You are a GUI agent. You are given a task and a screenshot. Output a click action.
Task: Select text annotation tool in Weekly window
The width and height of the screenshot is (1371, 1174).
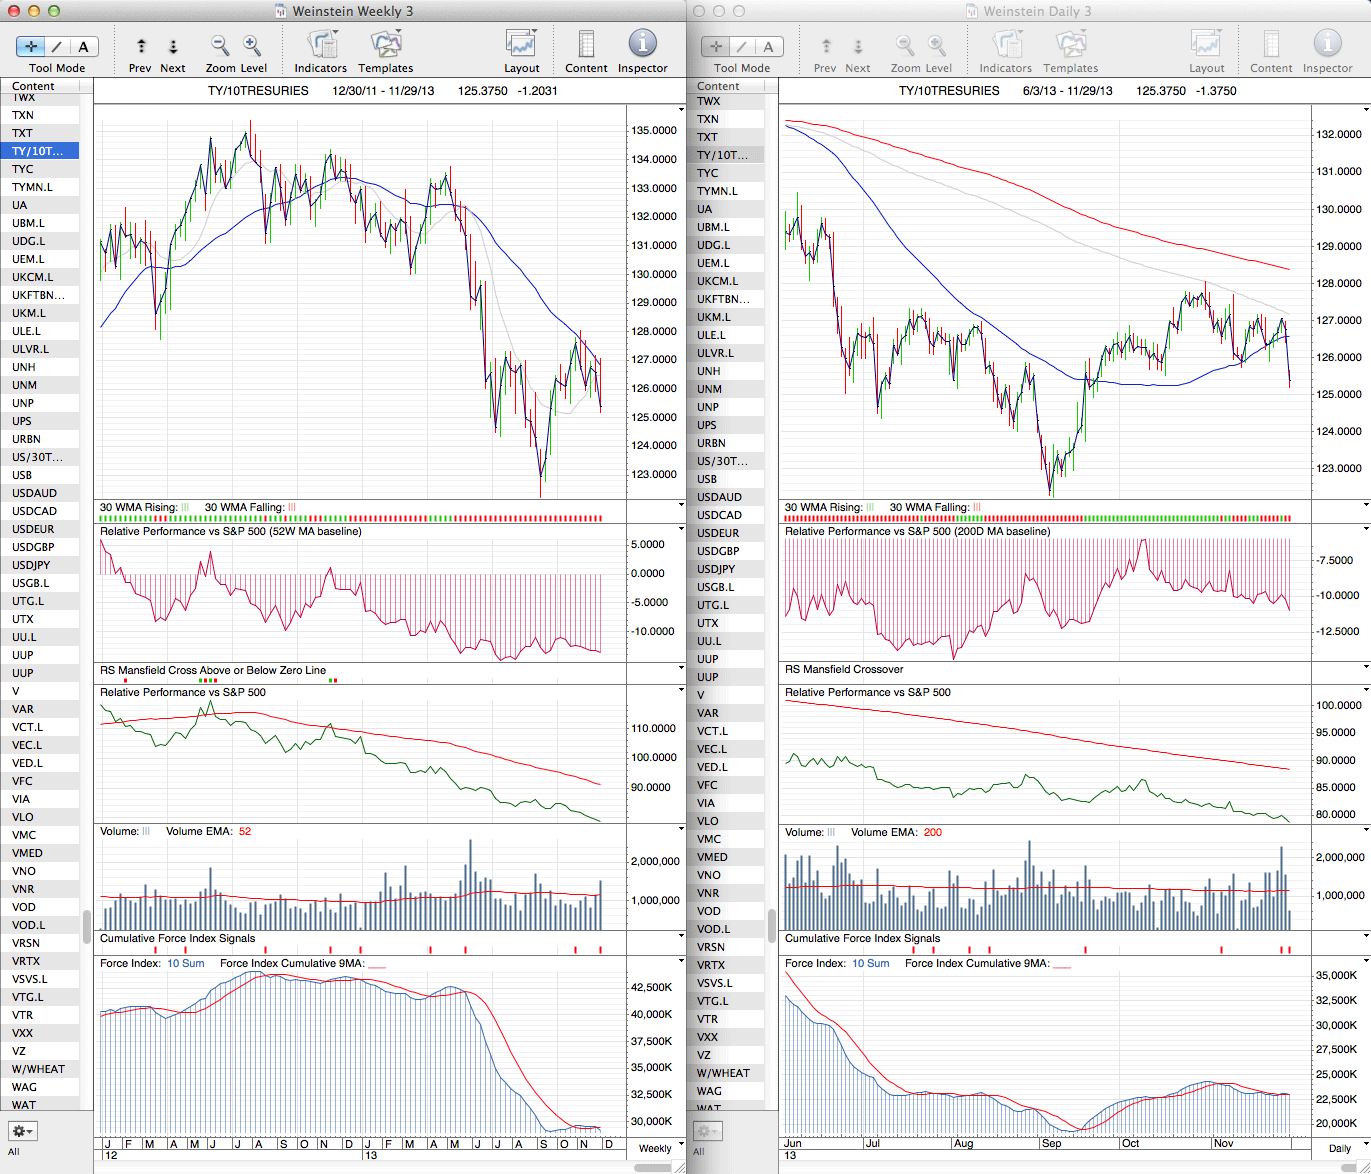tap(83, 46)
